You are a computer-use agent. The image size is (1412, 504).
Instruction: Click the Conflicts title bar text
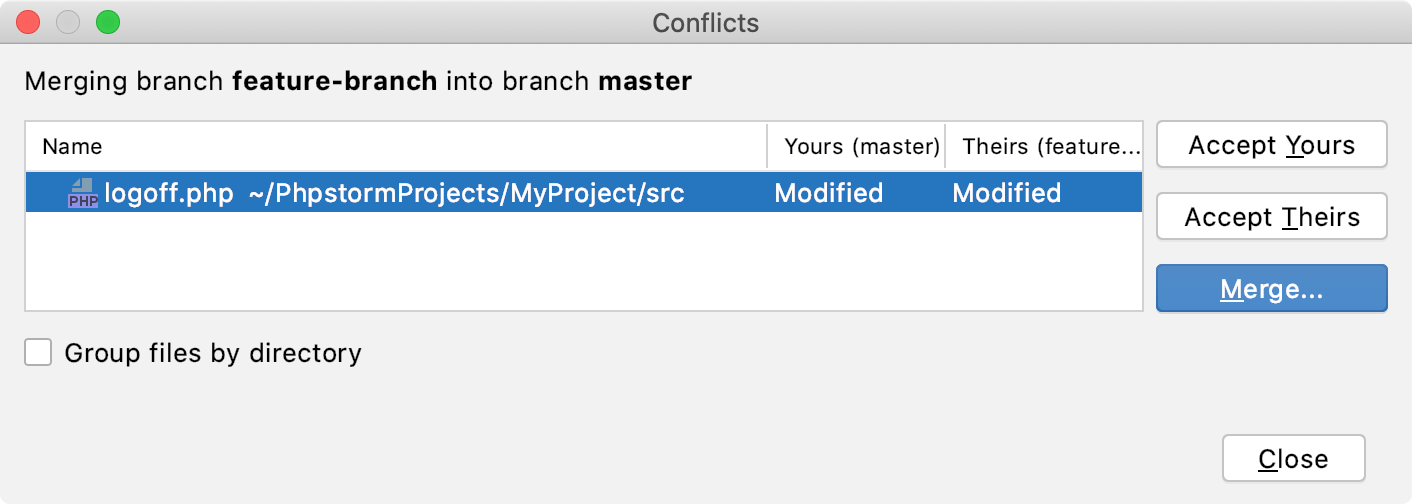pos(706,22)
